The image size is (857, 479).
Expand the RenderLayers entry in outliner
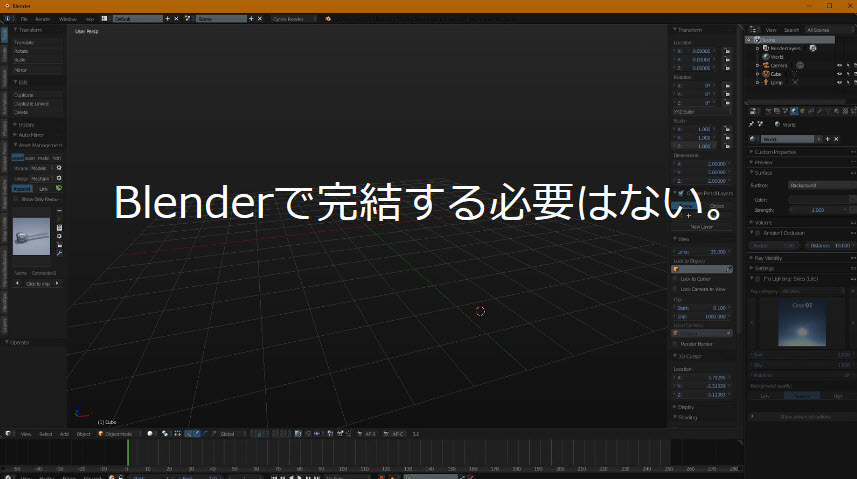pyautogui.click(x=758, y=48)
